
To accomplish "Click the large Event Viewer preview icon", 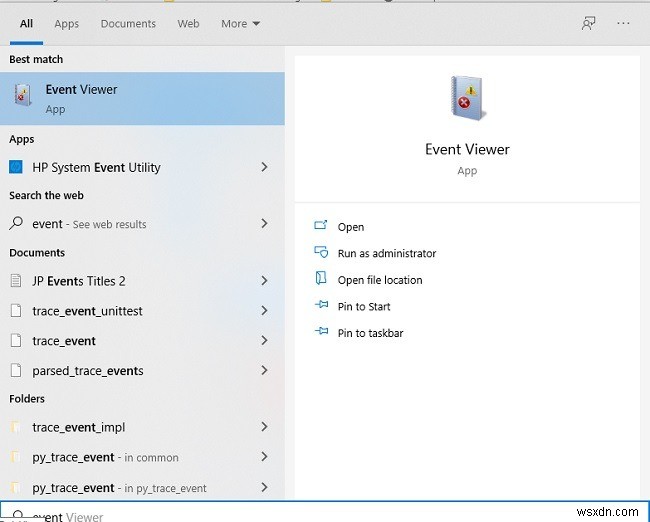I will [x=467, y=98].
